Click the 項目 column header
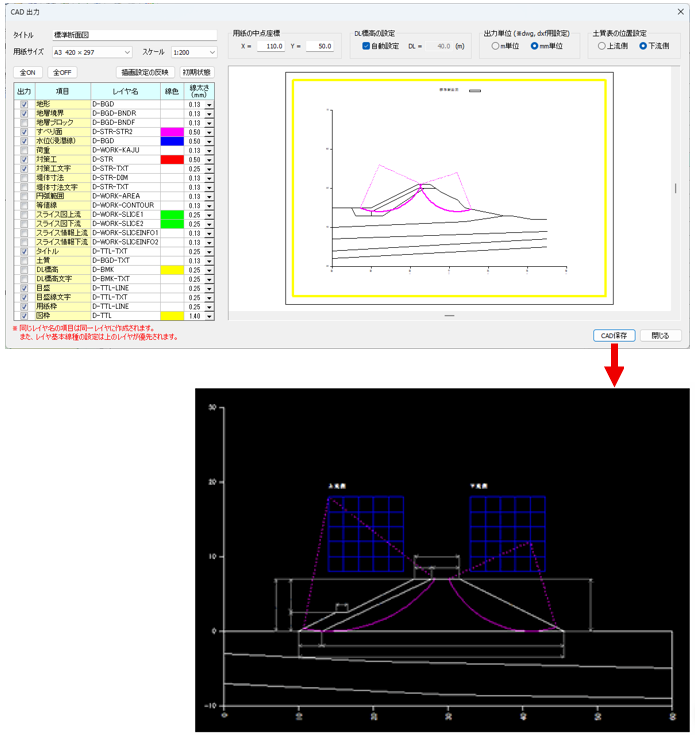695x735 pixels. [x=63, y=91]
